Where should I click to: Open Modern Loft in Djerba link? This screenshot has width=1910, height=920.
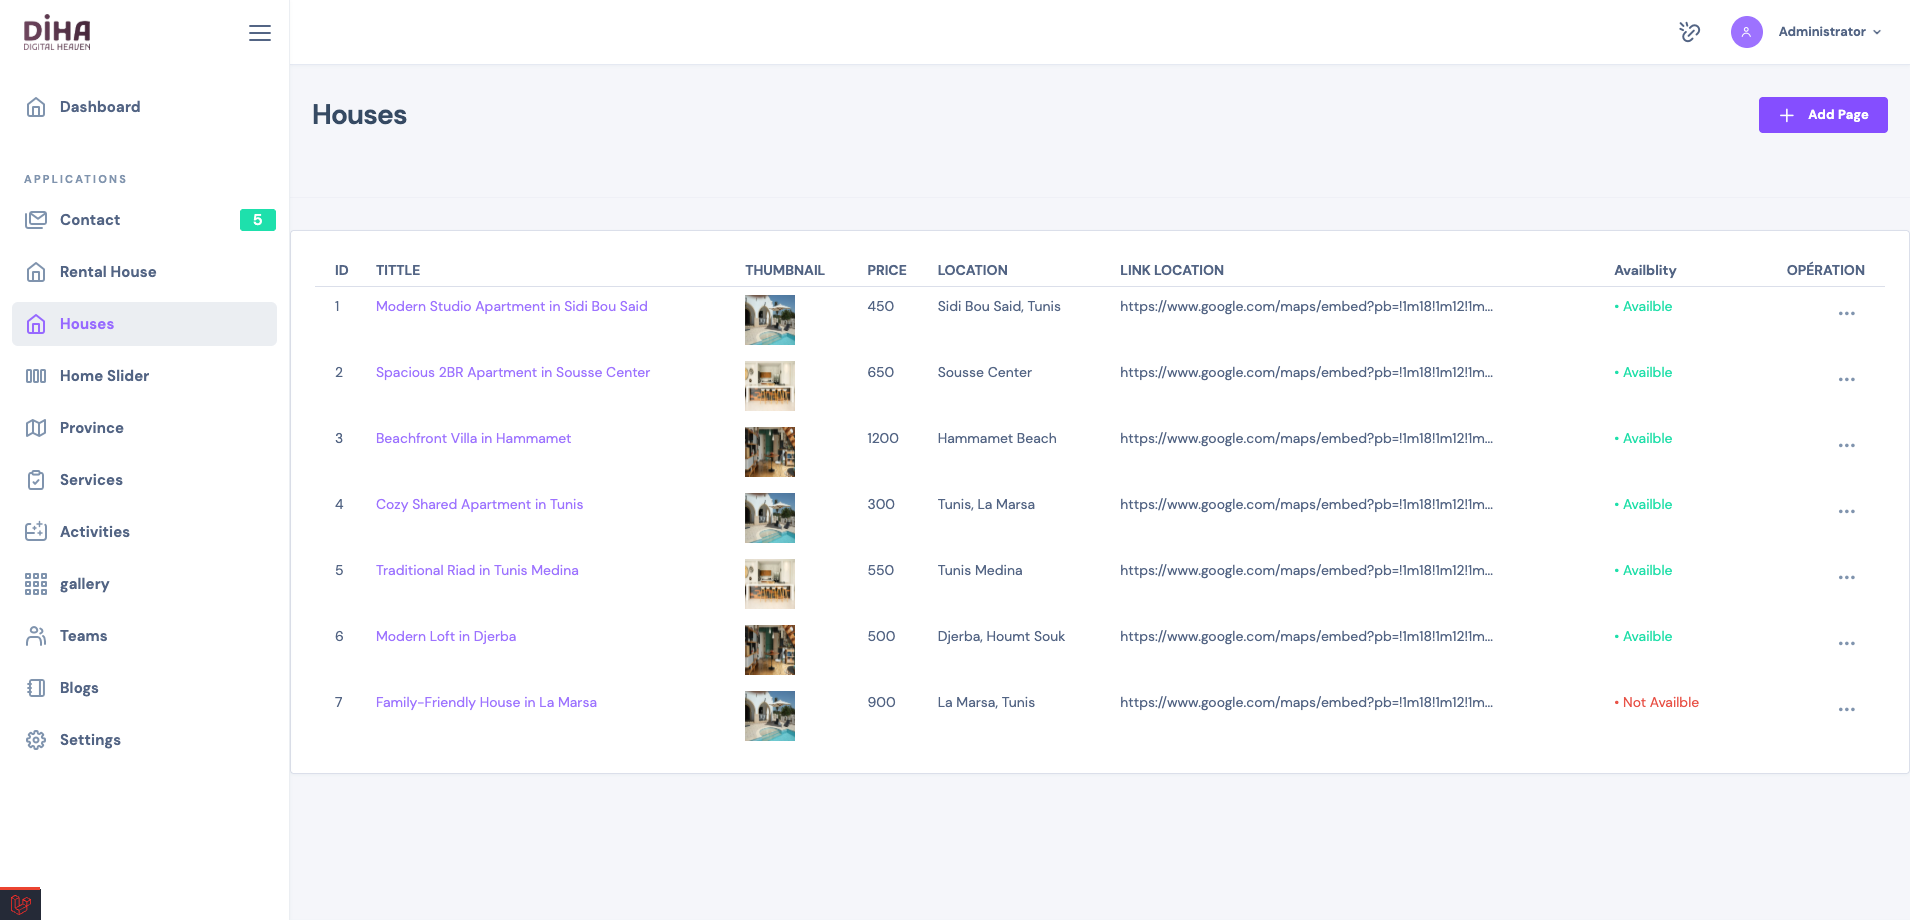coord(446,636)
